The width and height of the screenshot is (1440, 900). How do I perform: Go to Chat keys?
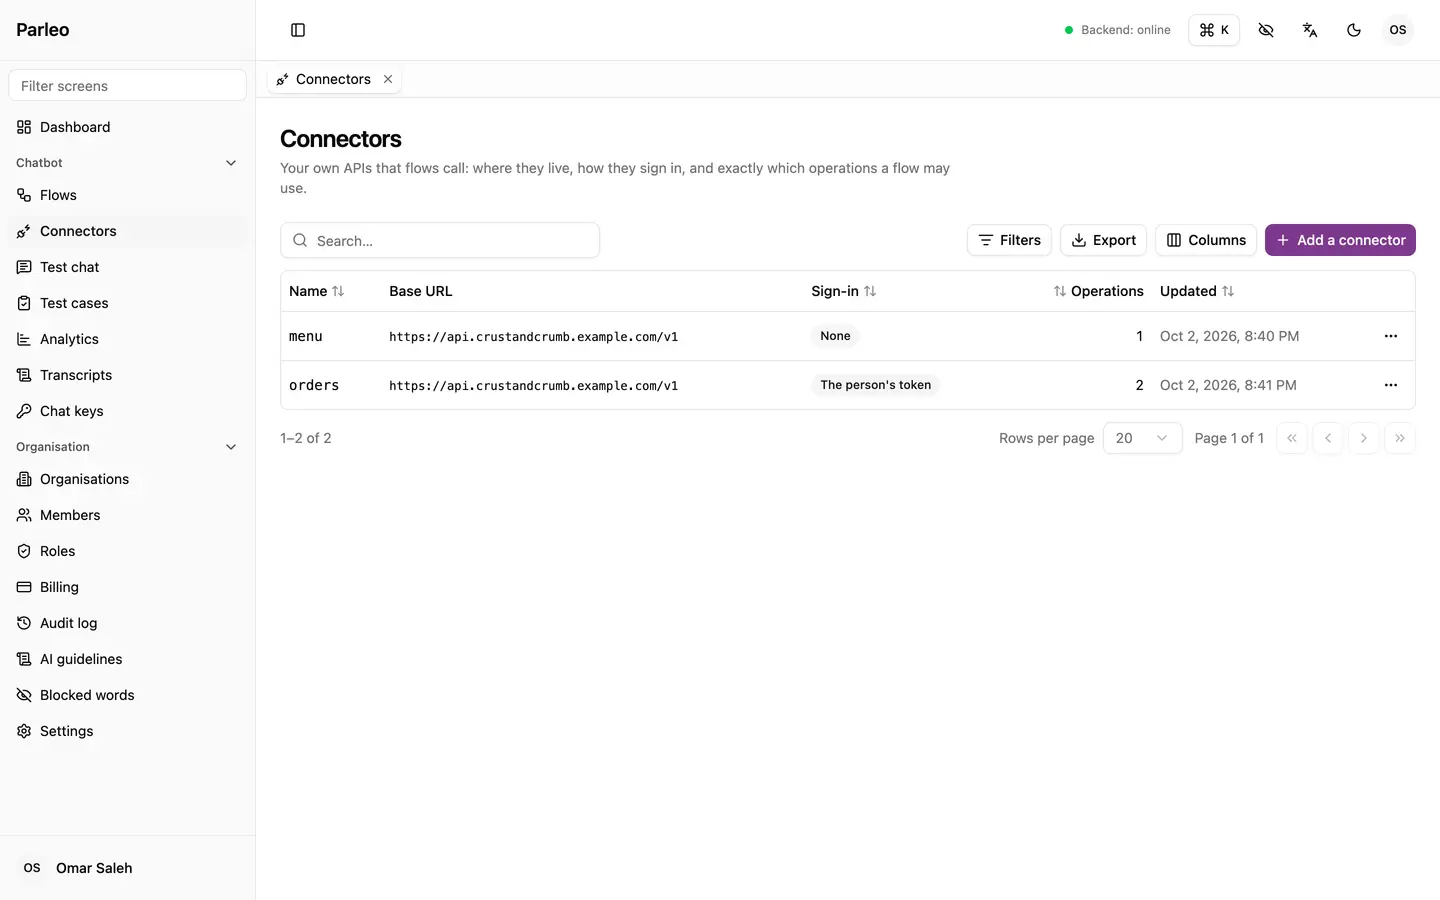(x=128, y=411)
